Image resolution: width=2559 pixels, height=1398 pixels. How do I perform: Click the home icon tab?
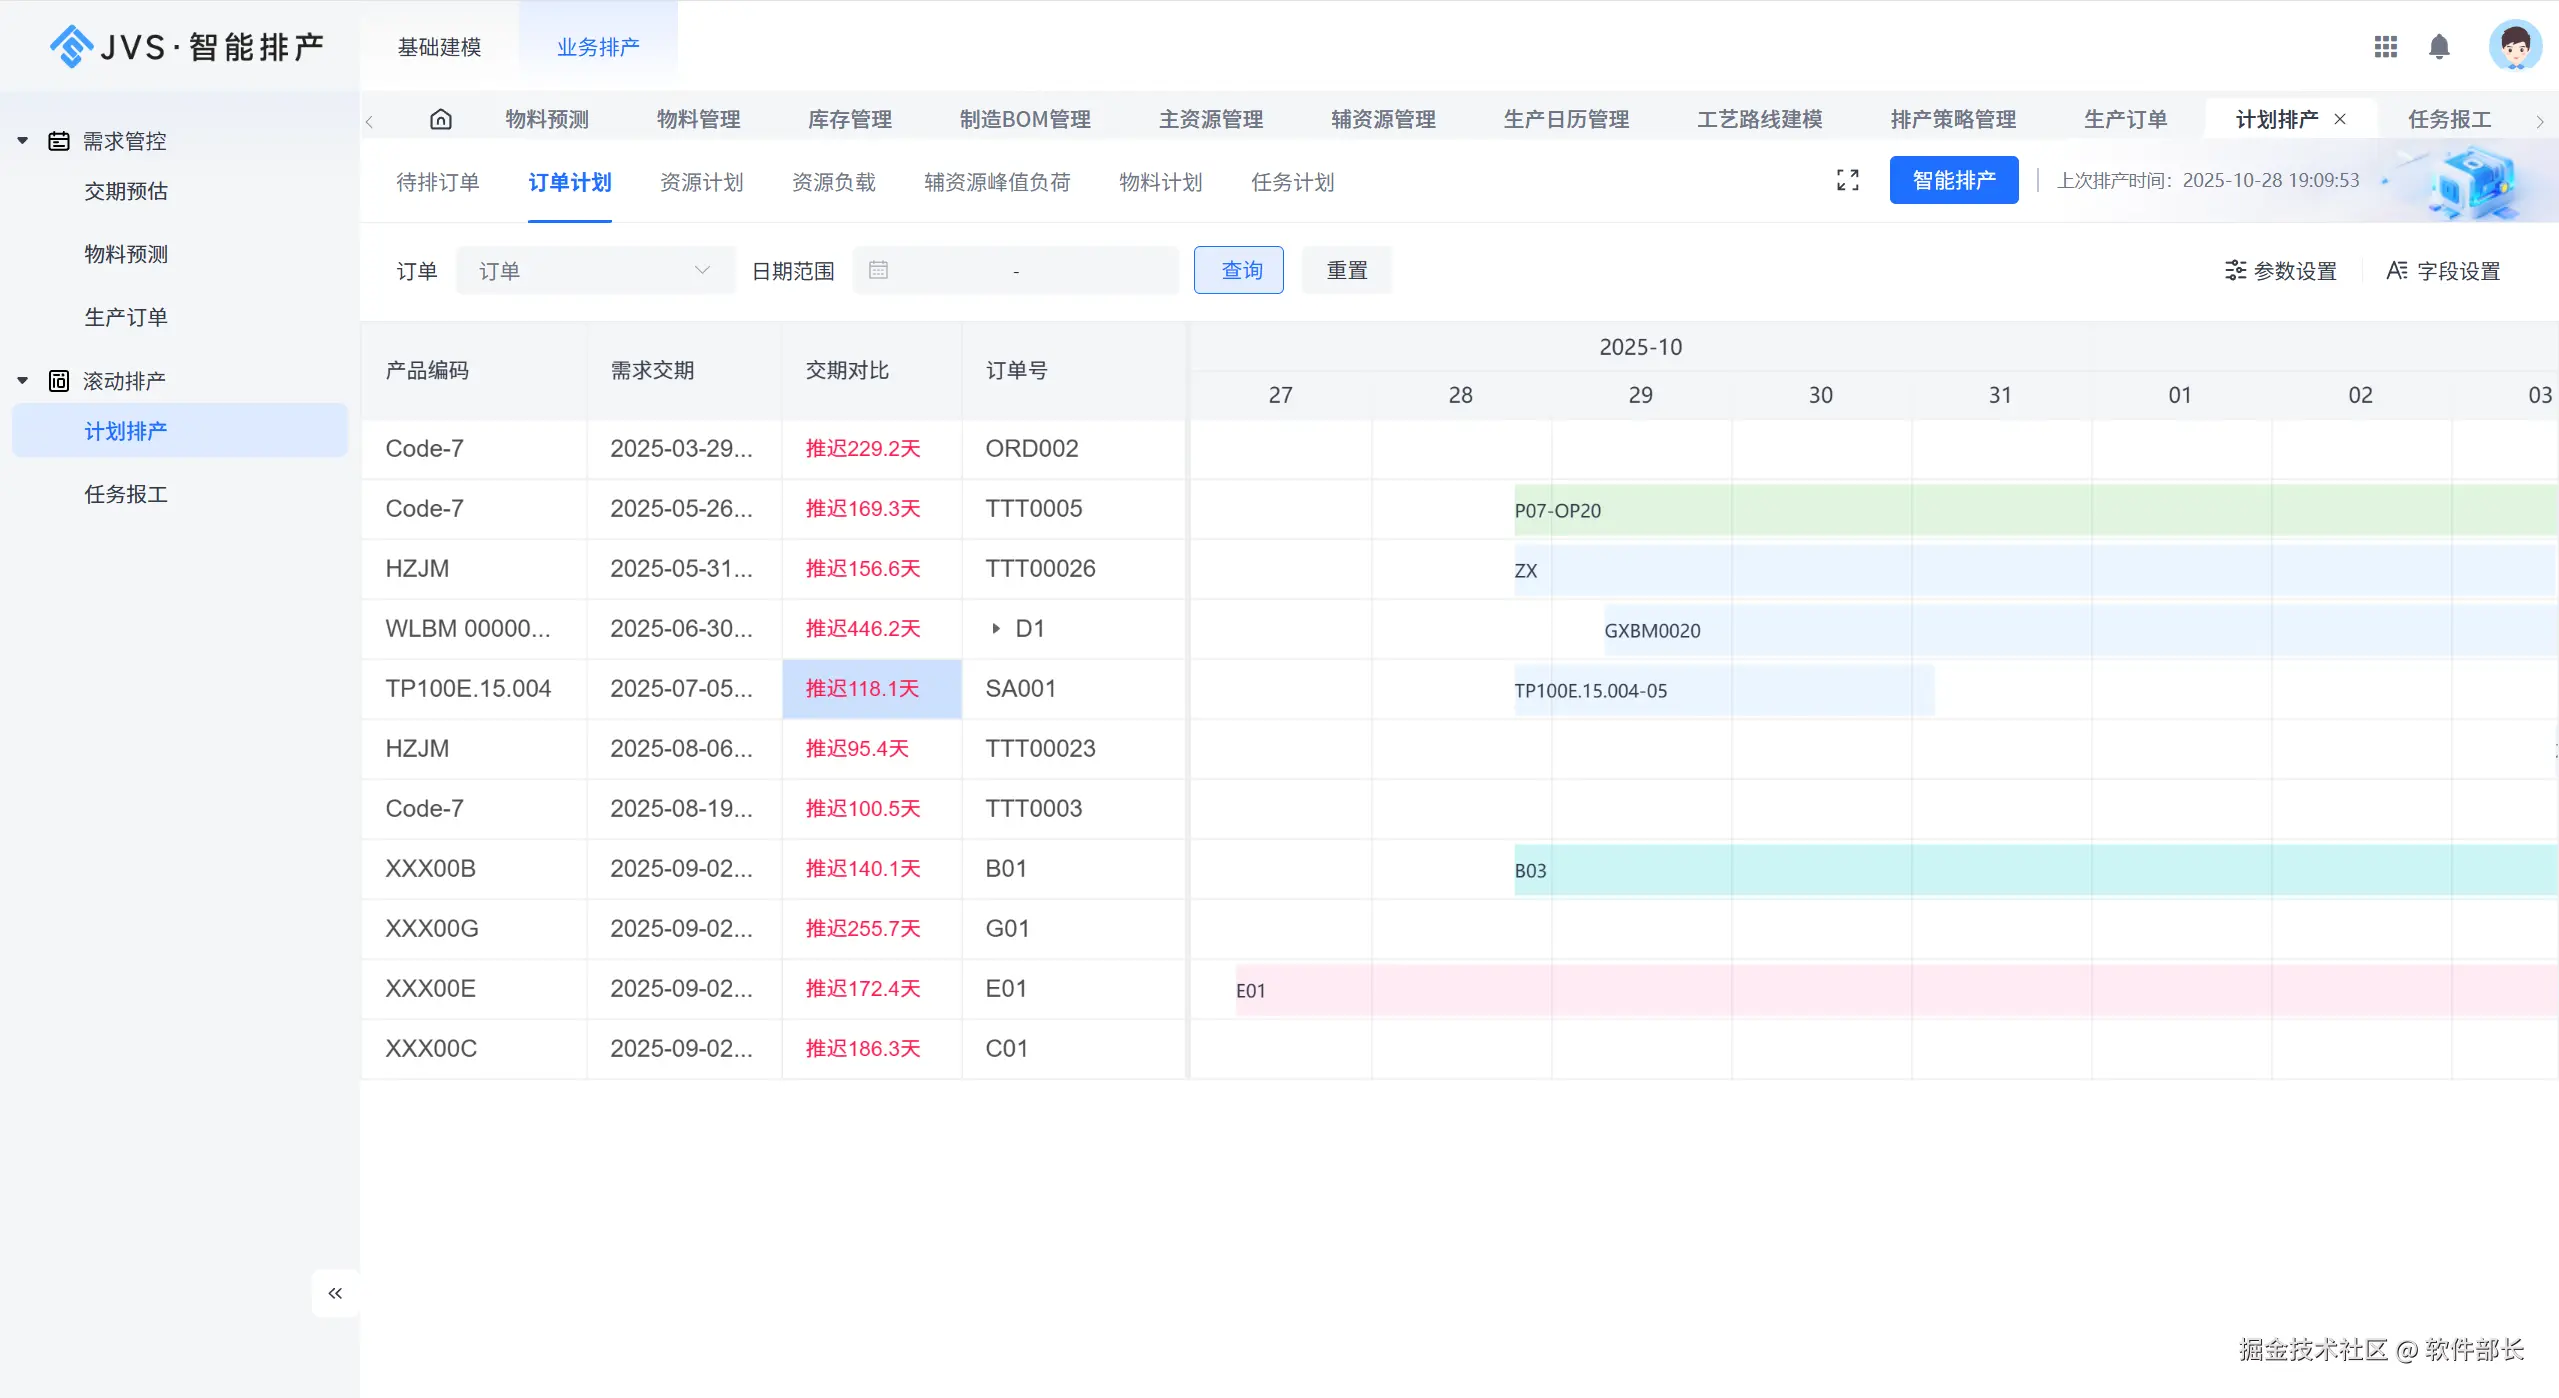tap(440, 120)
